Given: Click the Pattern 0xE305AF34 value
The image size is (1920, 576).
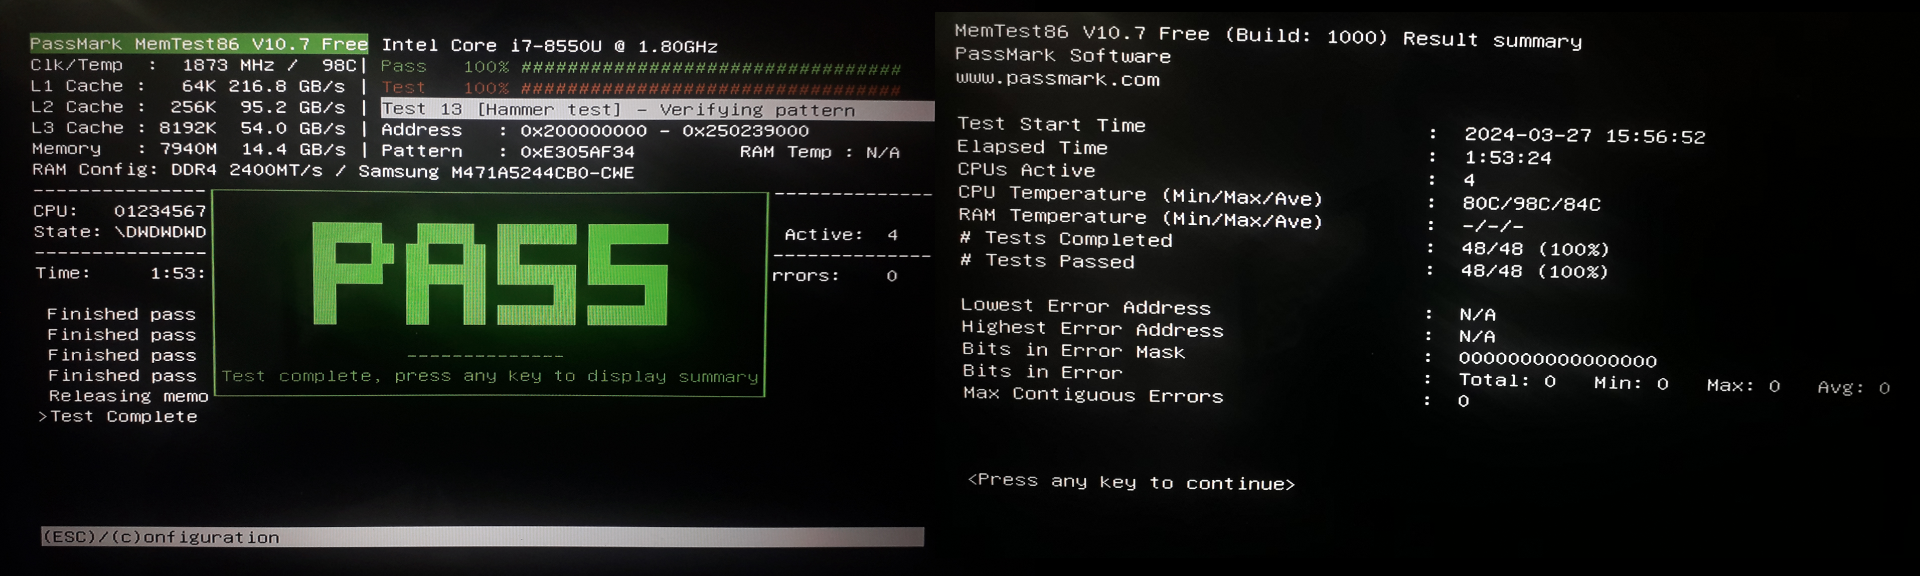Looking at the screenshot, I should (x=577, y=152).
